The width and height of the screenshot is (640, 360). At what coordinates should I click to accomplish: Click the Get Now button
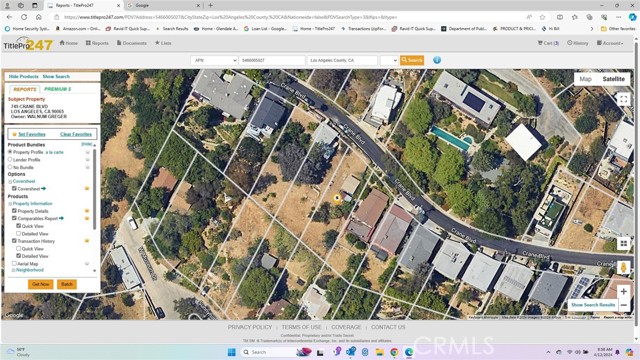[40, 284]
